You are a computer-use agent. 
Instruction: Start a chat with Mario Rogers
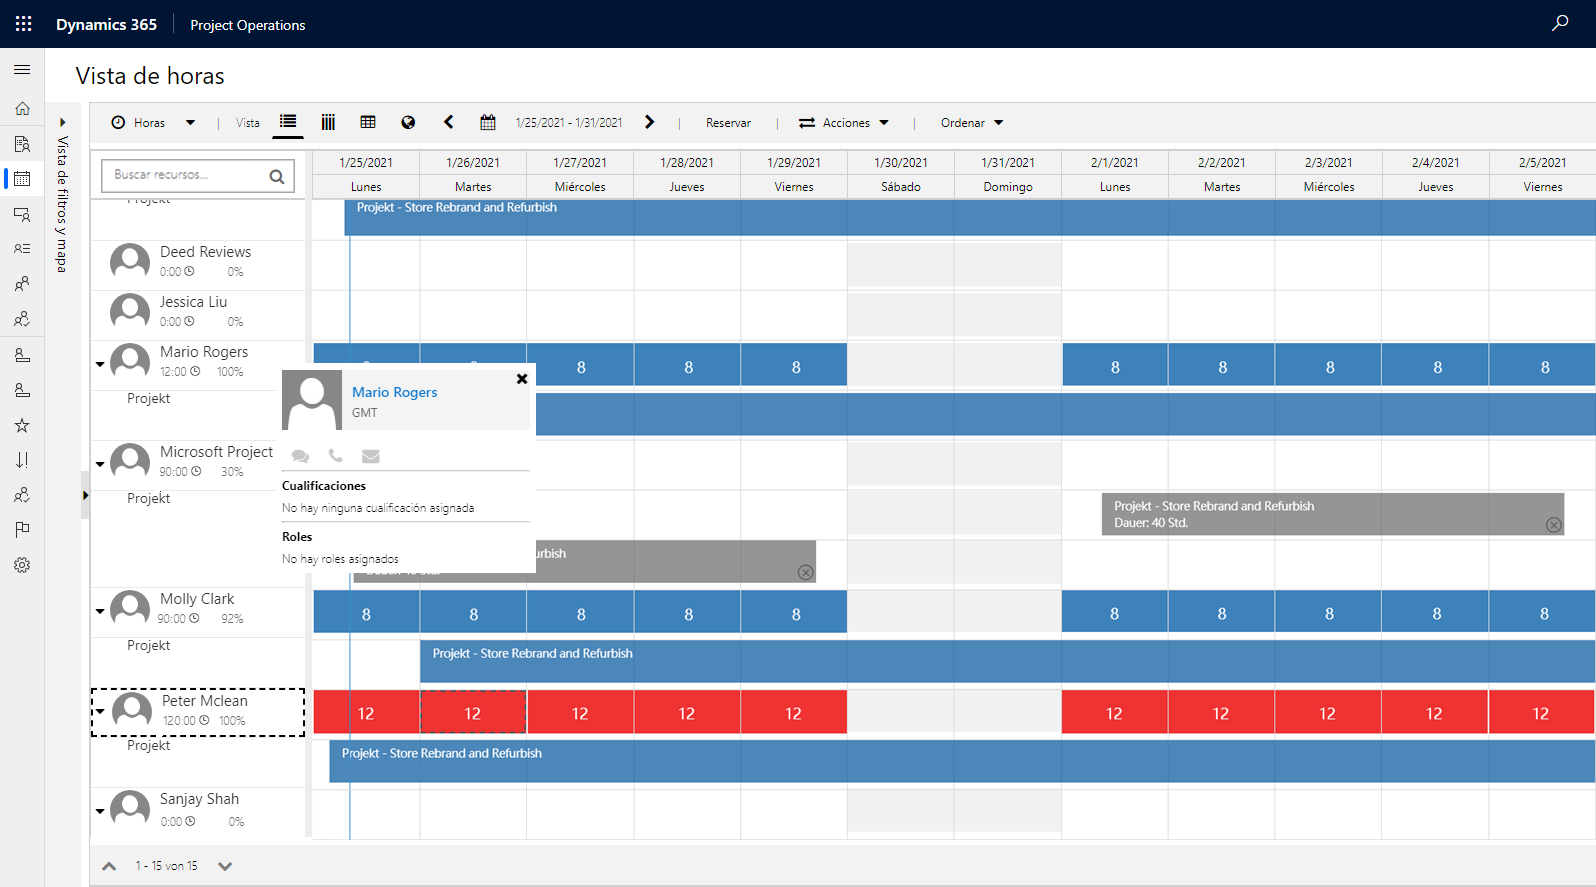click(x=300, y=456)
